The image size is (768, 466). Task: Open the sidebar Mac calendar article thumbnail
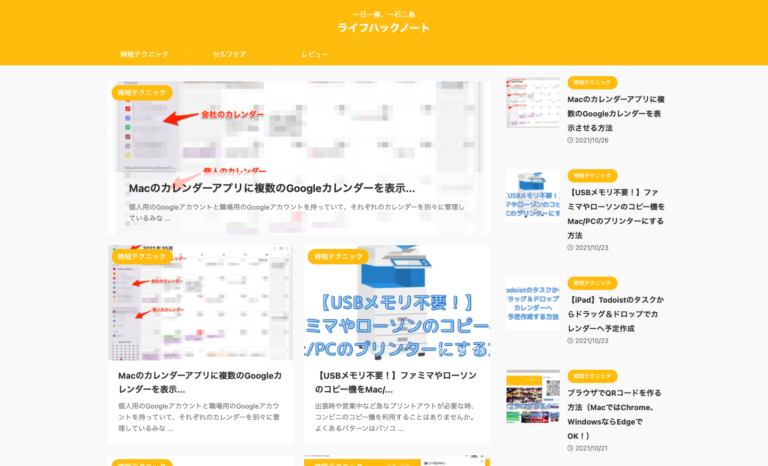coord(533,104)
